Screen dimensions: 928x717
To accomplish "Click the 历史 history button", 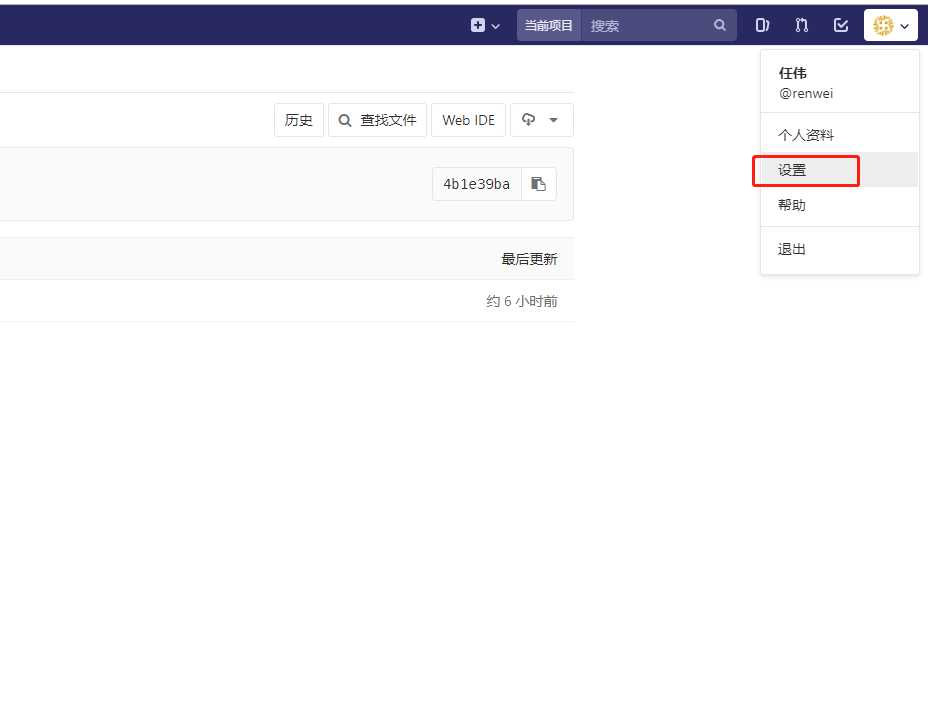I will point(299,120).
